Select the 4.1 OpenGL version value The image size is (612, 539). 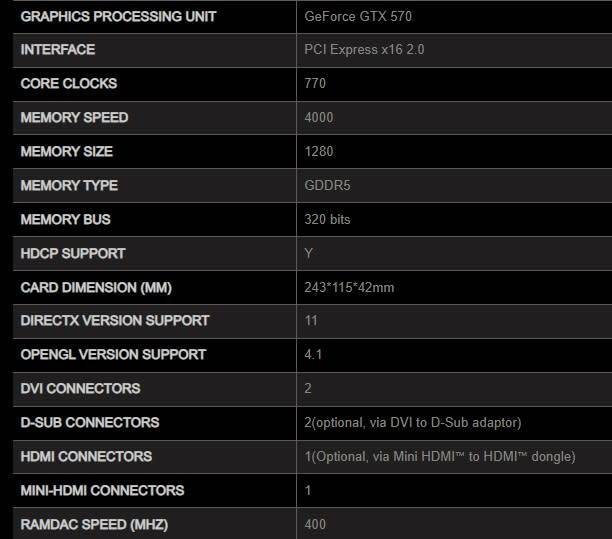coord(313,355)
